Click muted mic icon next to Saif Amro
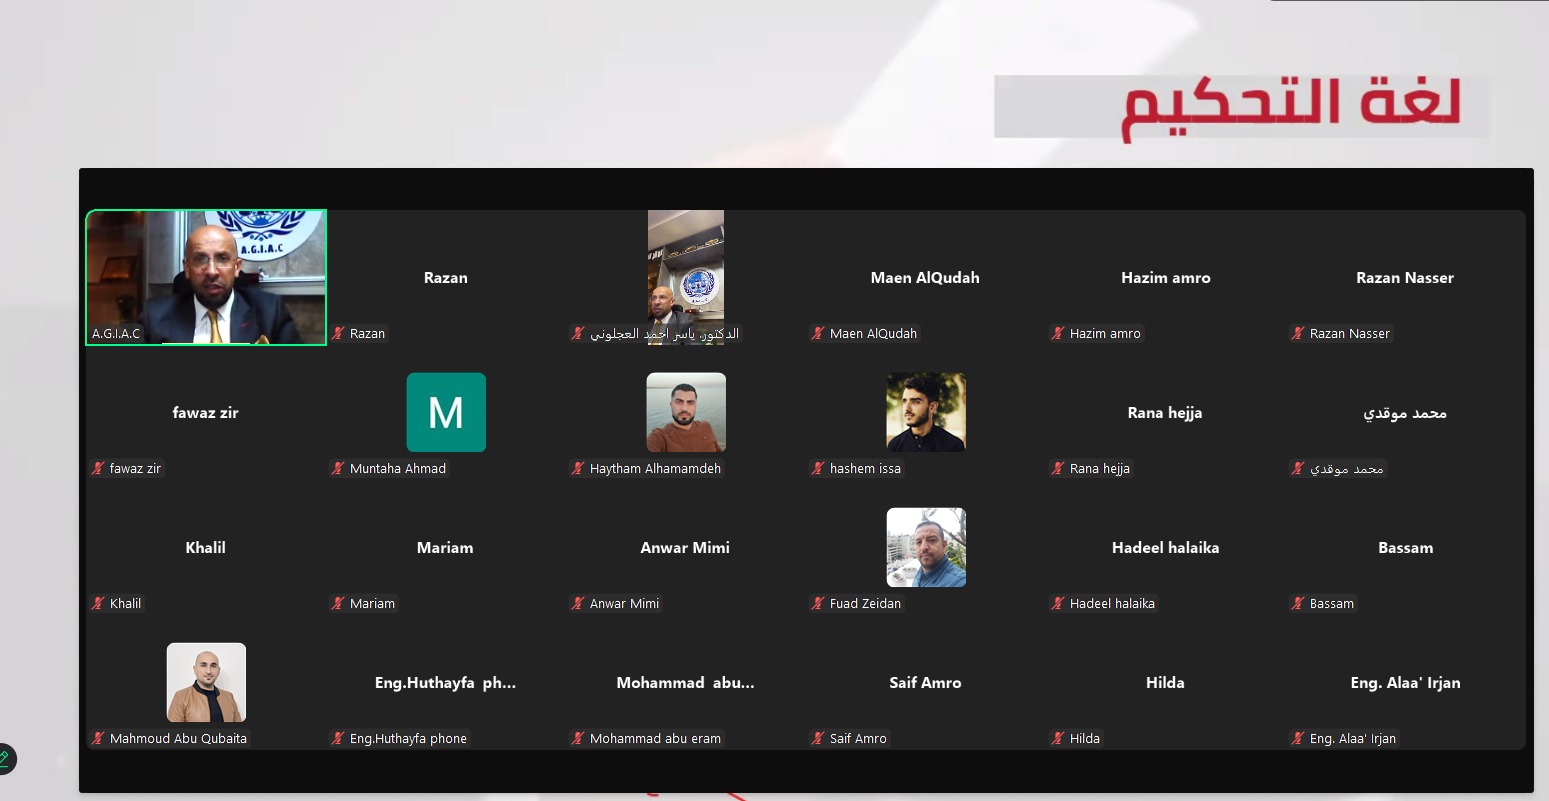 818,739
